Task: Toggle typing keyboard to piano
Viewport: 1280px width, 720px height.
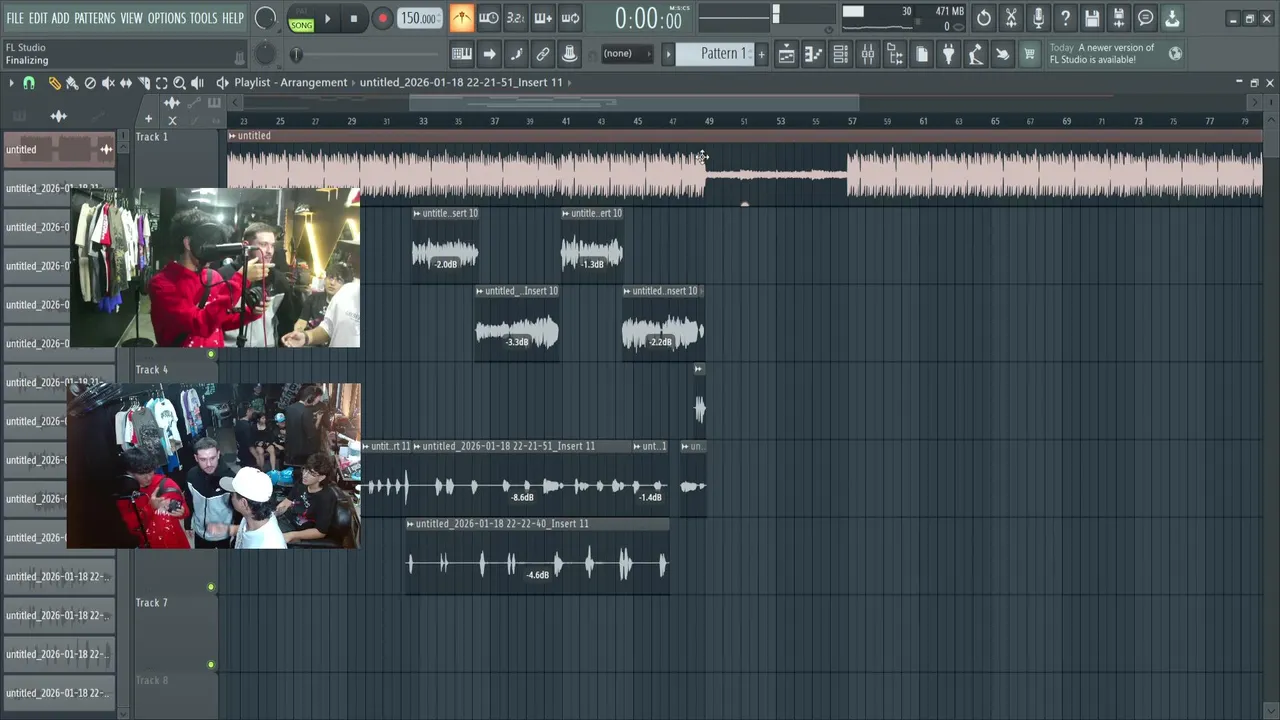Action: click(462, 54)
